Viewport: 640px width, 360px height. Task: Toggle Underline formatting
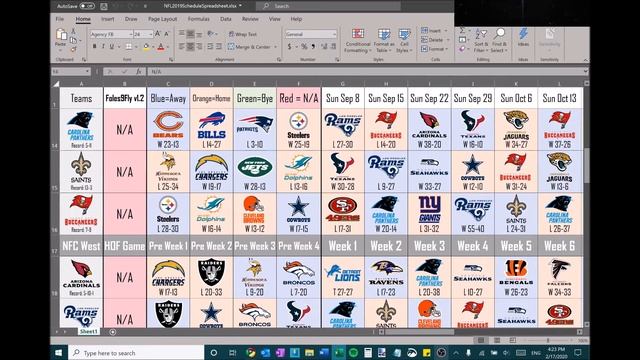(111, 47)
